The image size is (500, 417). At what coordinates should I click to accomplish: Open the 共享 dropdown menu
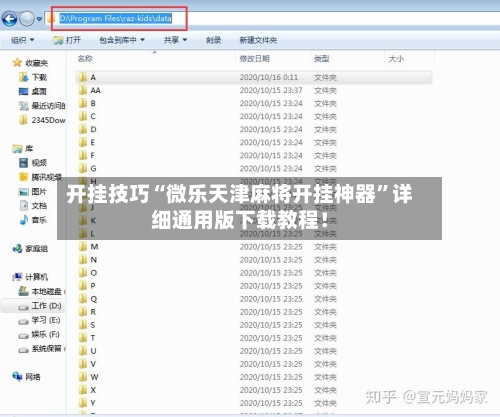click(175, 40)
